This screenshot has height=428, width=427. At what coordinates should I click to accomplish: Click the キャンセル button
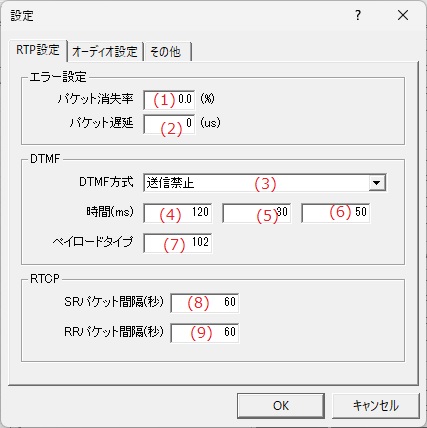click(376, 406)
